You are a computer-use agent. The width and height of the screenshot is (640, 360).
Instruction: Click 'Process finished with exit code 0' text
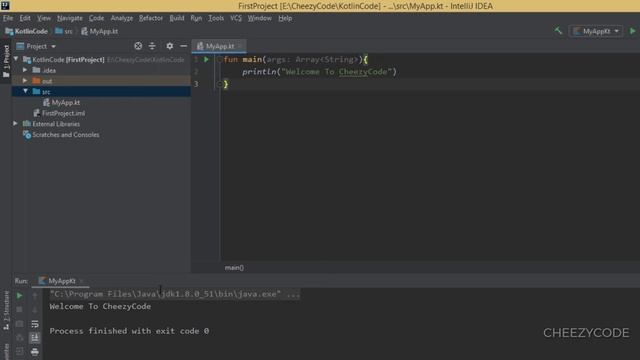(129, 331)
